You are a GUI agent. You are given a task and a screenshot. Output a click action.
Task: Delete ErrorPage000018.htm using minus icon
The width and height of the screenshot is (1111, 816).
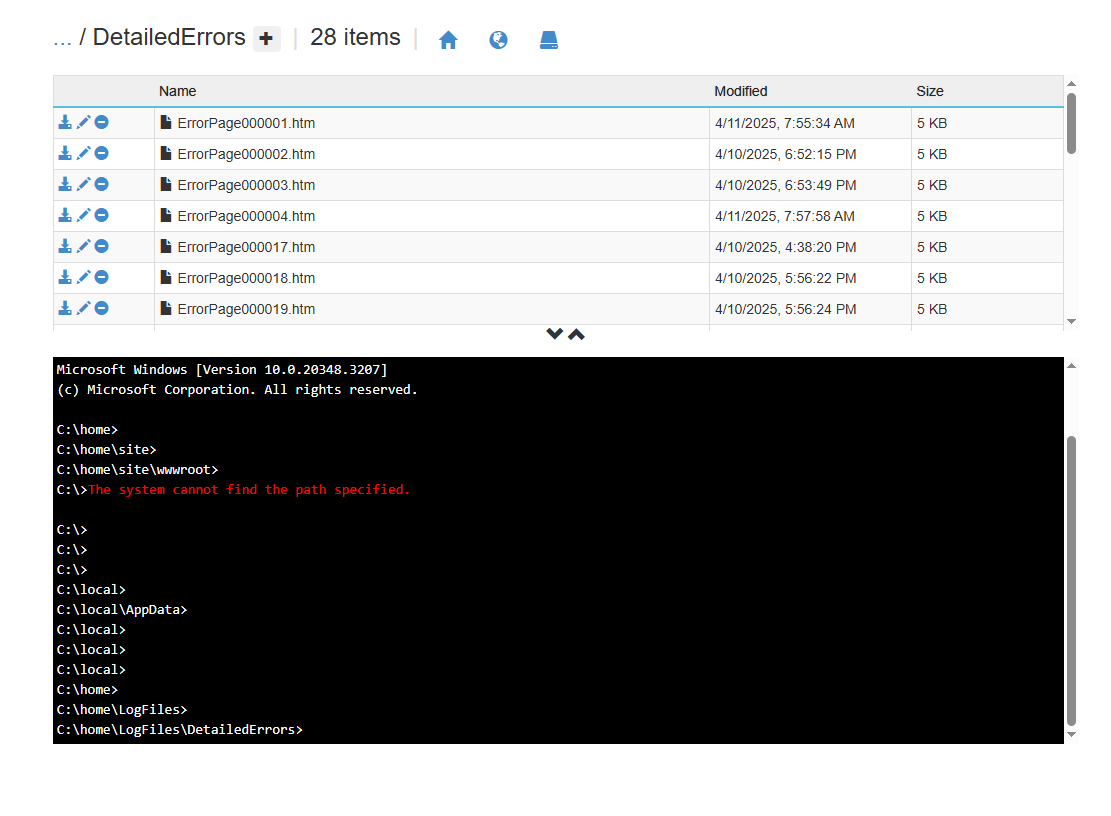click(102, 277)
